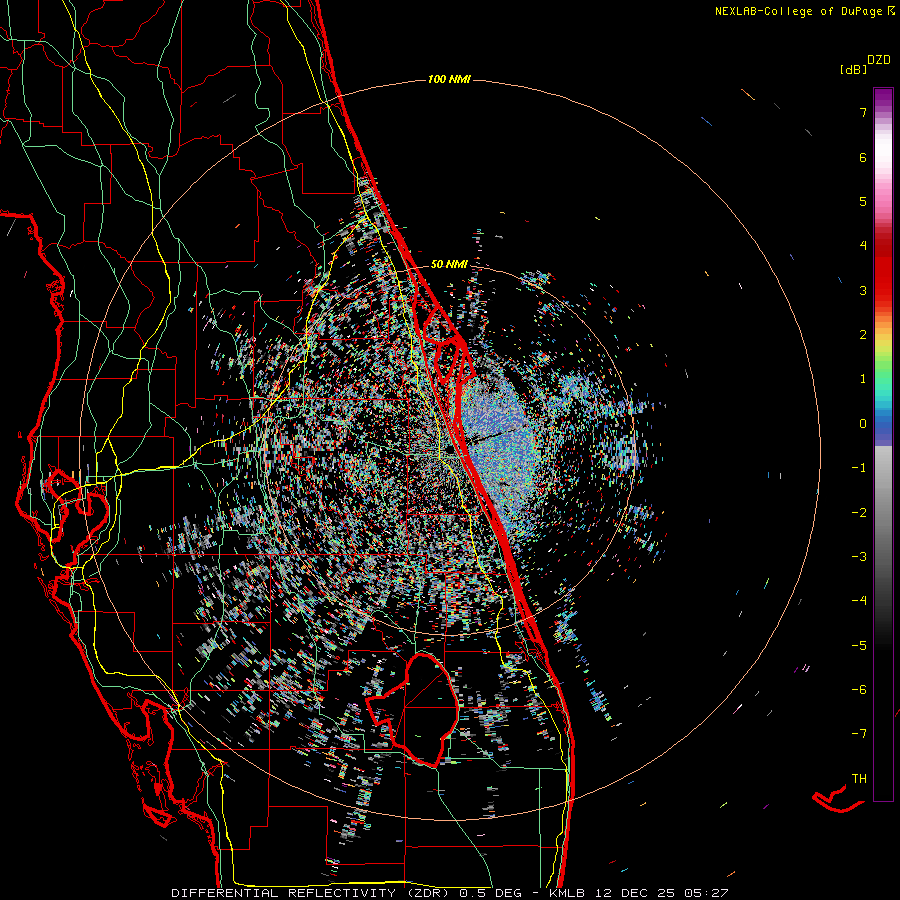Screen dimensions: 900x900
Task: Select scale value 6 on legend
Action: click(863, 157)
